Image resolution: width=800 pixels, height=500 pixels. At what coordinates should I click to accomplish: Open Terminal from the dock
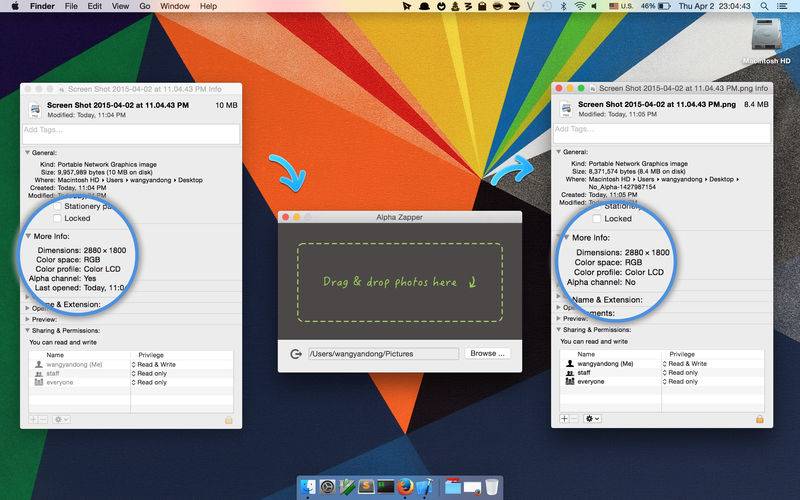tap(384, 486)
